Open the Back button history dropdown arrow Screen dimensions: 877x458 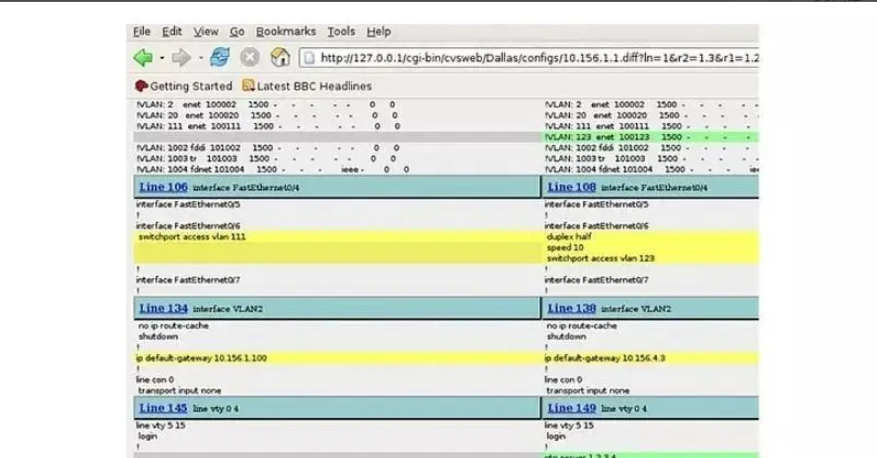162,58
